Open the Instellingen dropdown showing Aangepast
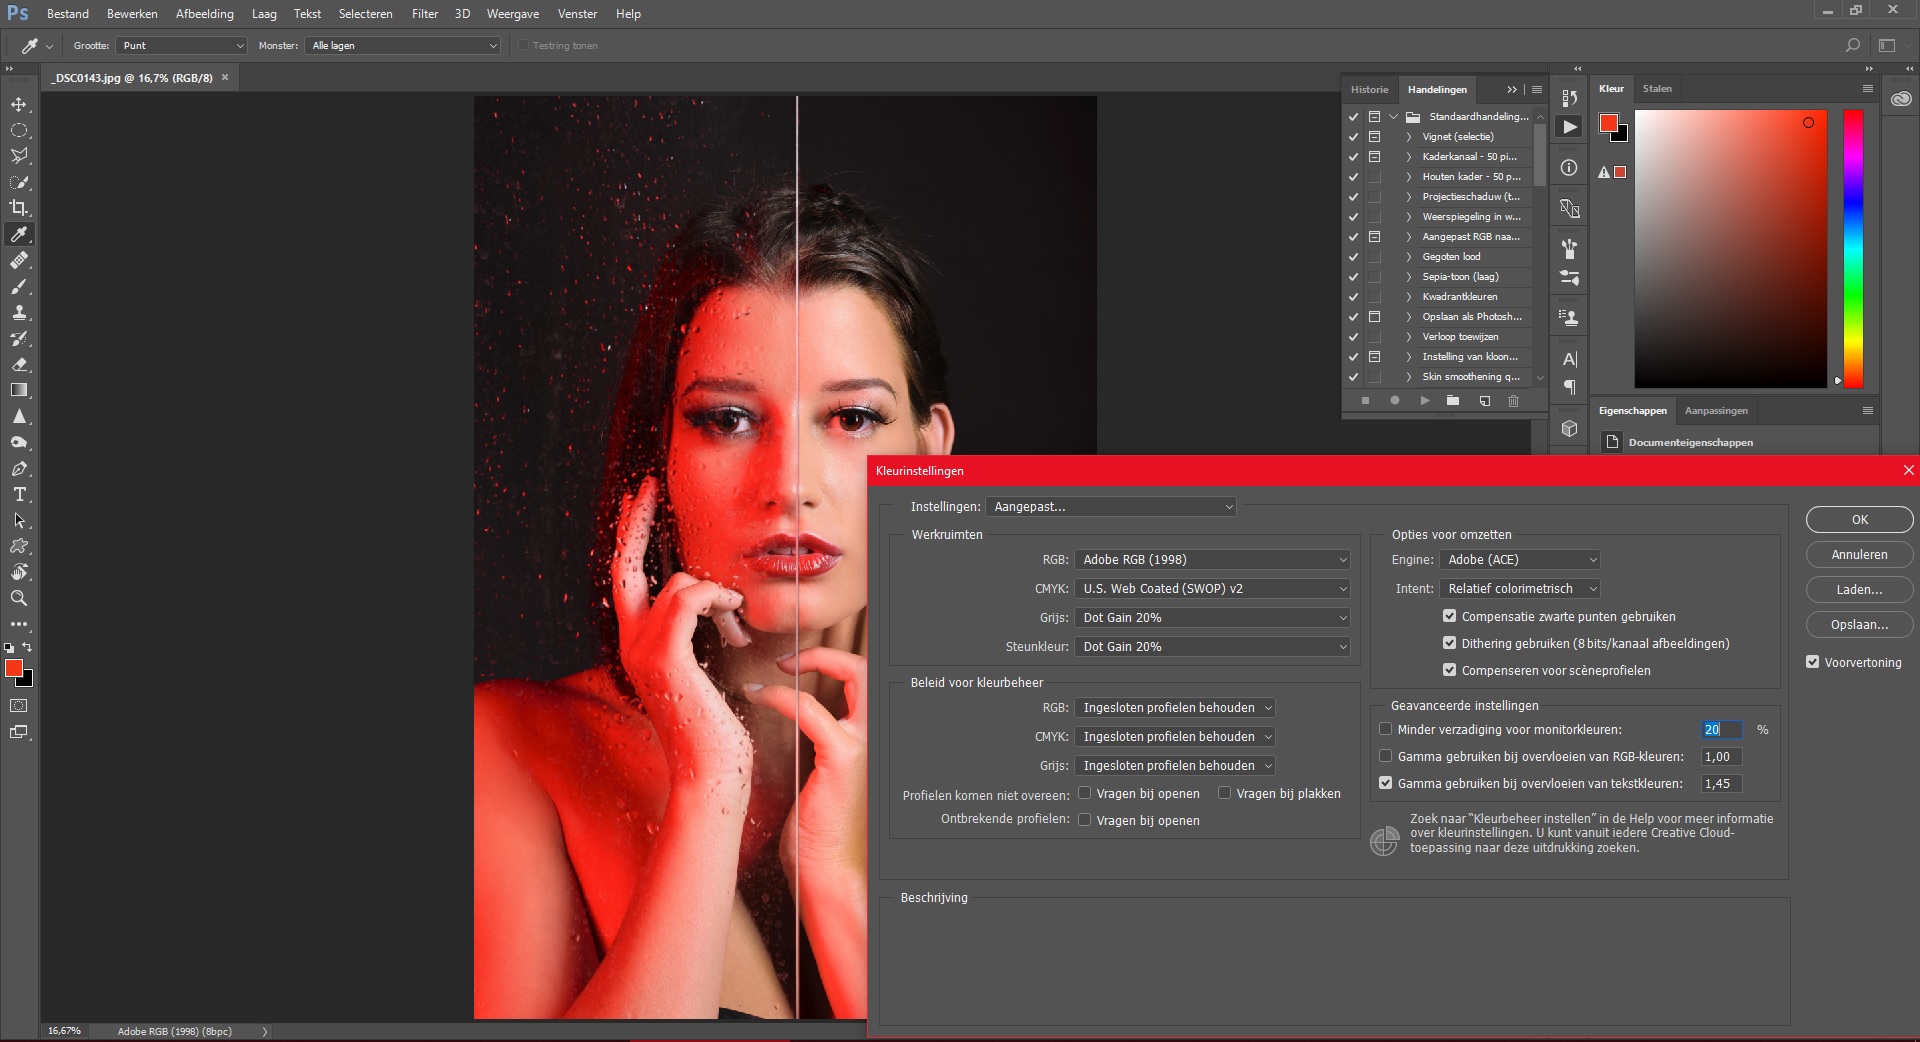1920x1042 pixels. coord(1110,507)
